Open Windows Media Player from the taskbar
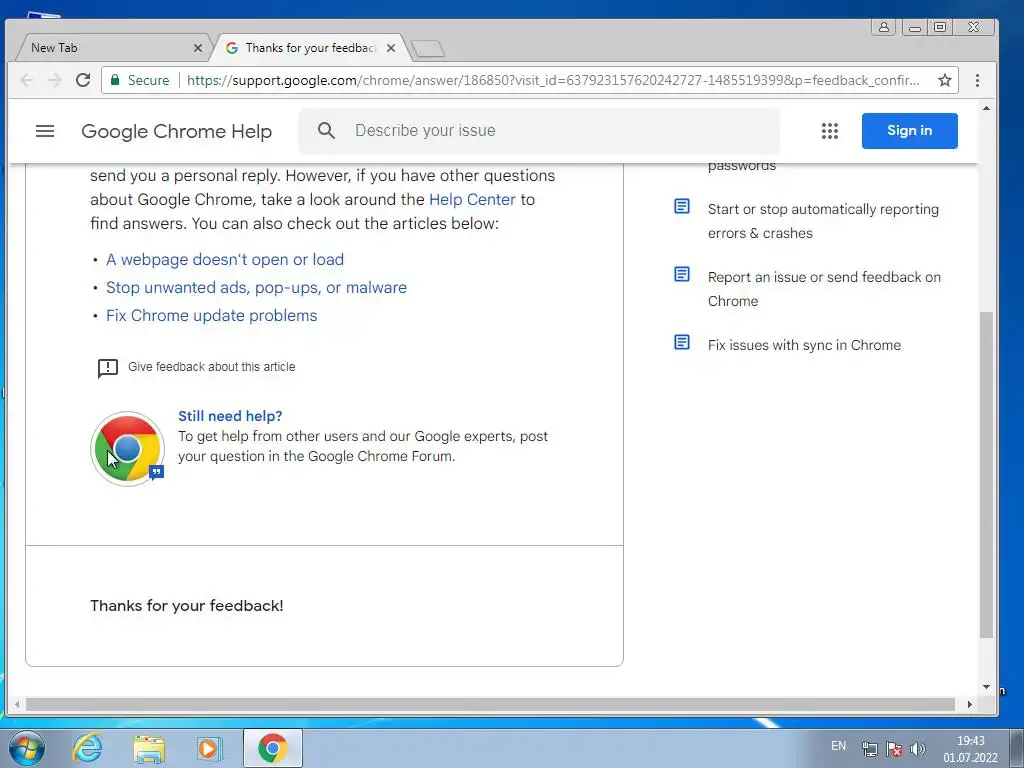This screenshot has width=1024, height=768. [210, 748]
